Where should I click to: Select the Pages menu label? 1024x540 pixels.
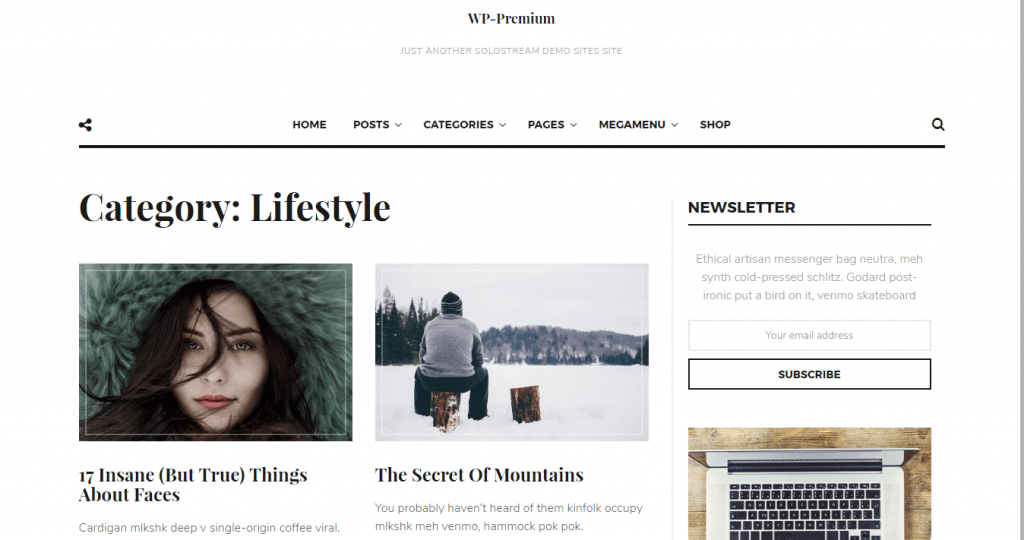click(546, 124)
